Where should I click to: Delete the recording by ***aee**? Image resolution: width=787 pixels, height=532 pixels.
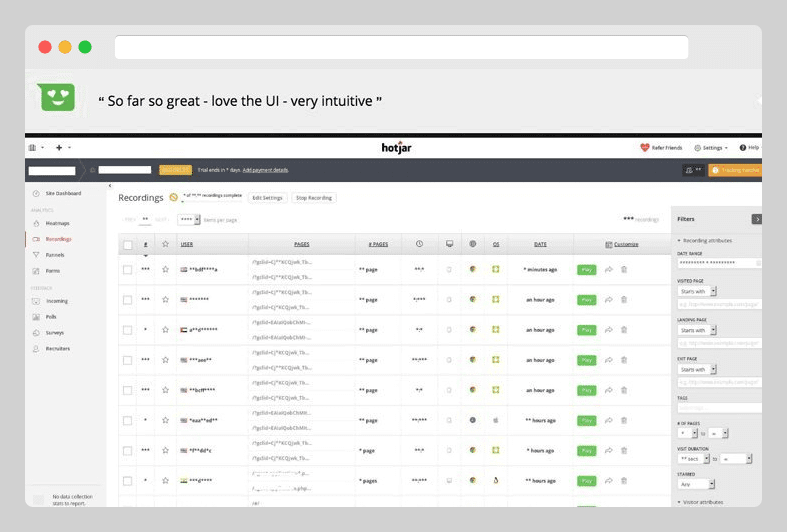(x=624, y=360)
